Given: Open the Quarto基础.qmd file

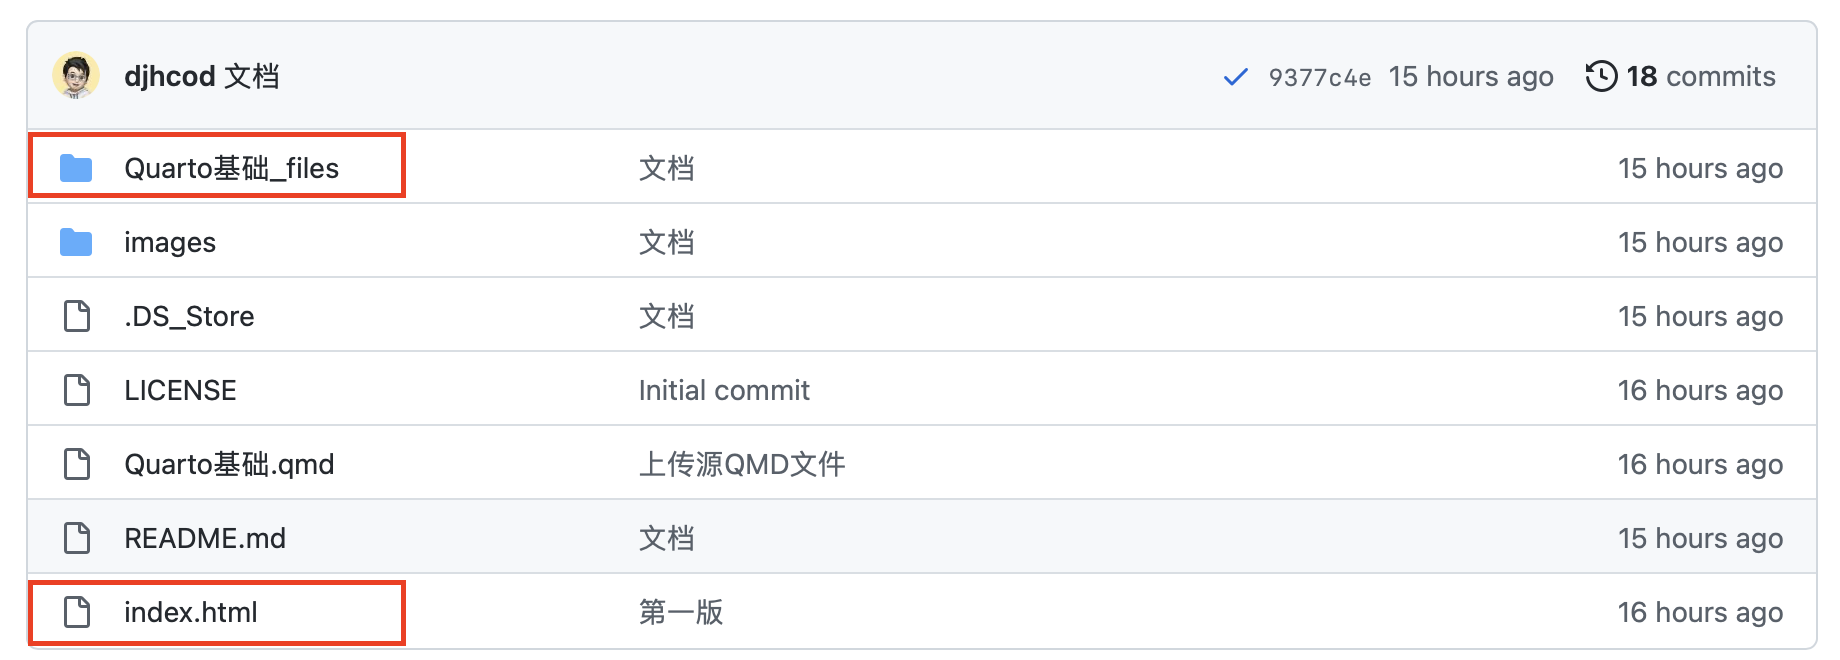Looking at the screenshot, I should [228, 463].
